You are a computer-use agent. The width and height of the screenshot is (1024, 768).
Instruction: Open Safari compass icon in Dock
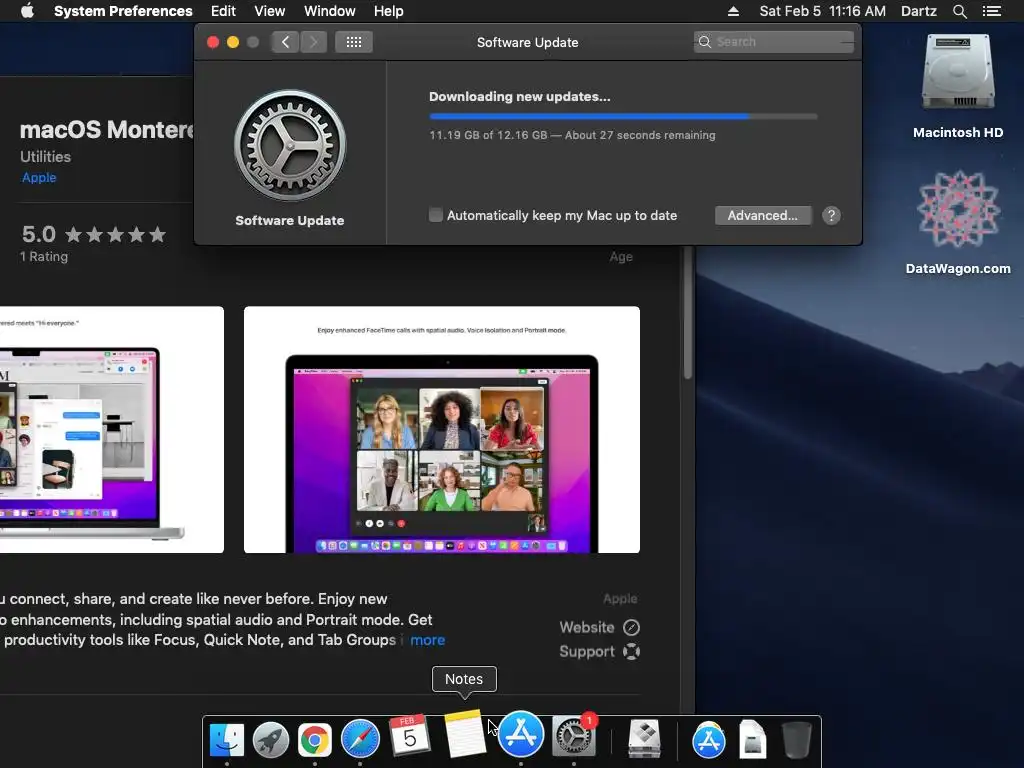pos(360,740)
